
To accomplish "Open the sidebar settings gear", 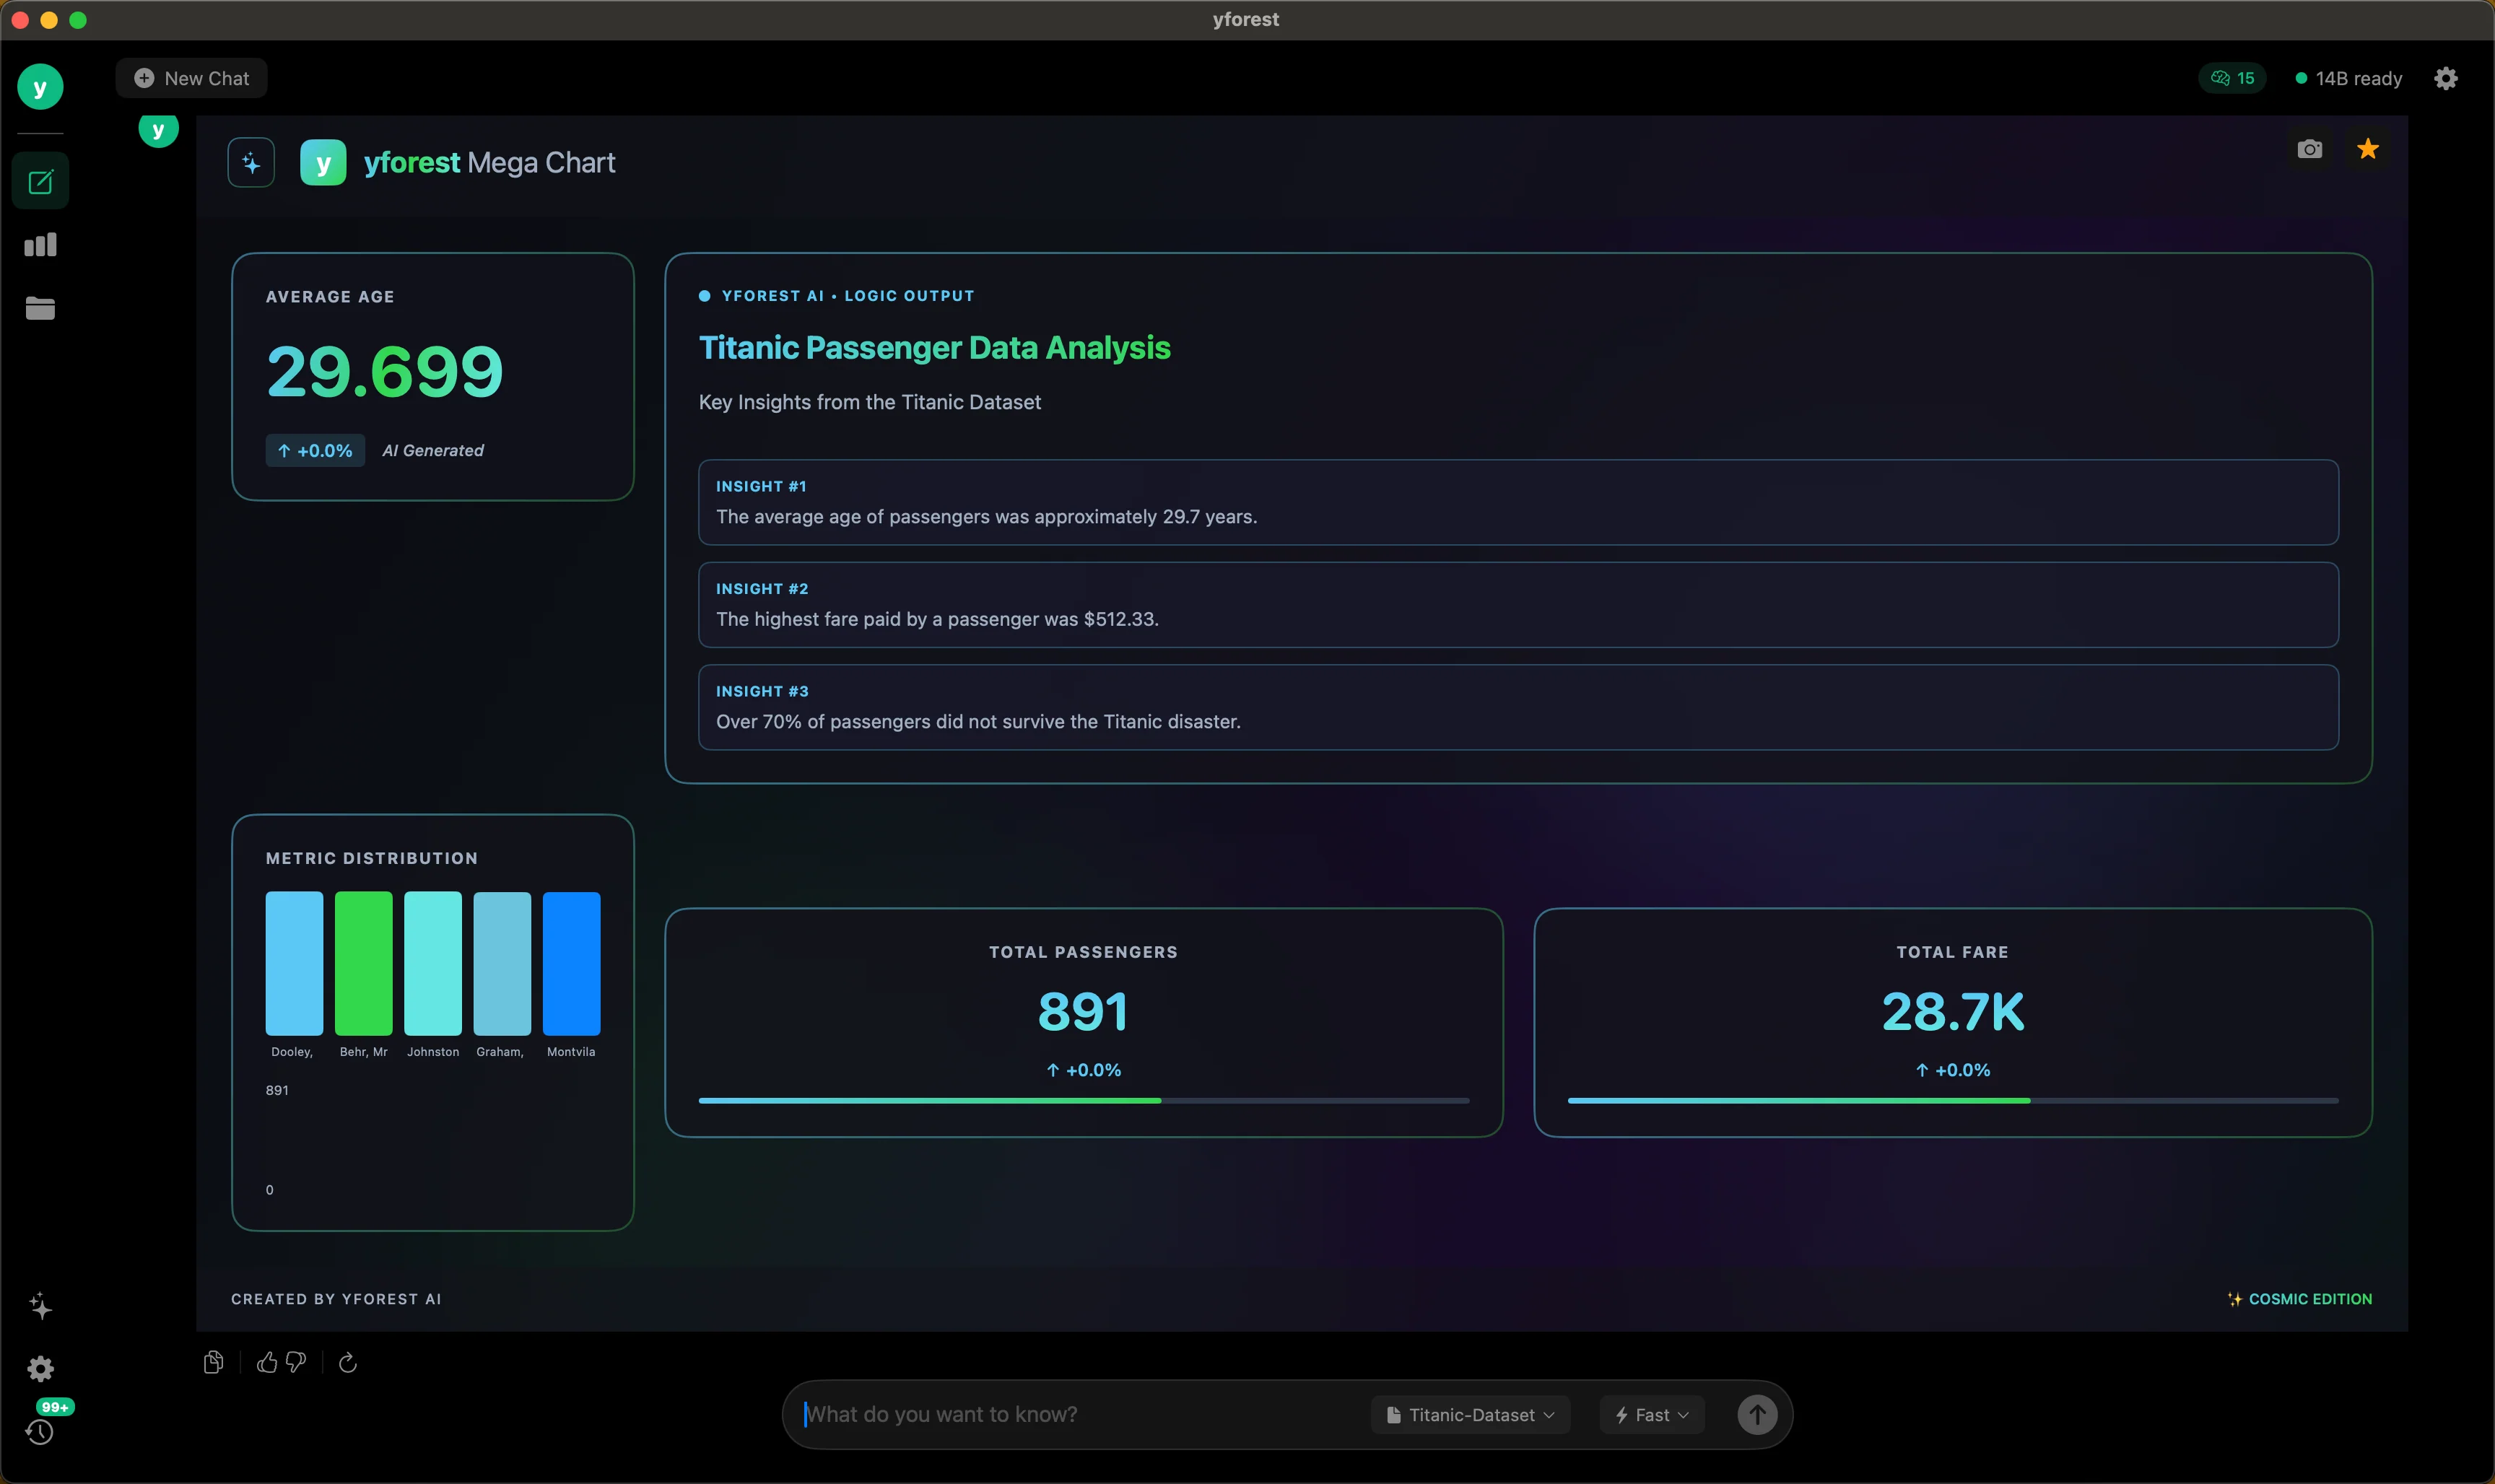I will tap(40, 1368).
